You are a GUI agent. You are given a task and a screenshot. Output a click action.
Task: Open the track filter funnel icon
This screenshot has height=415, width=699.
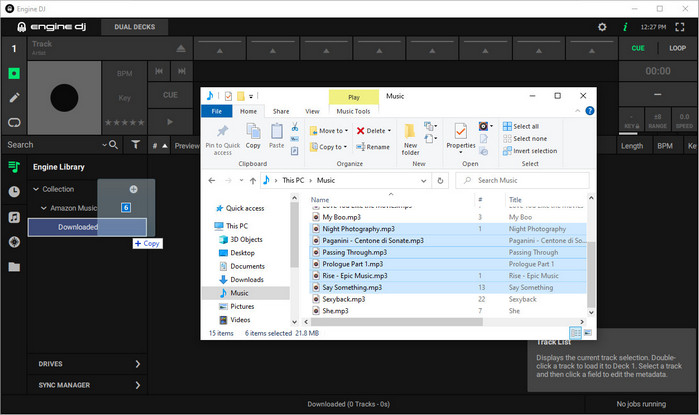[136, 144]
